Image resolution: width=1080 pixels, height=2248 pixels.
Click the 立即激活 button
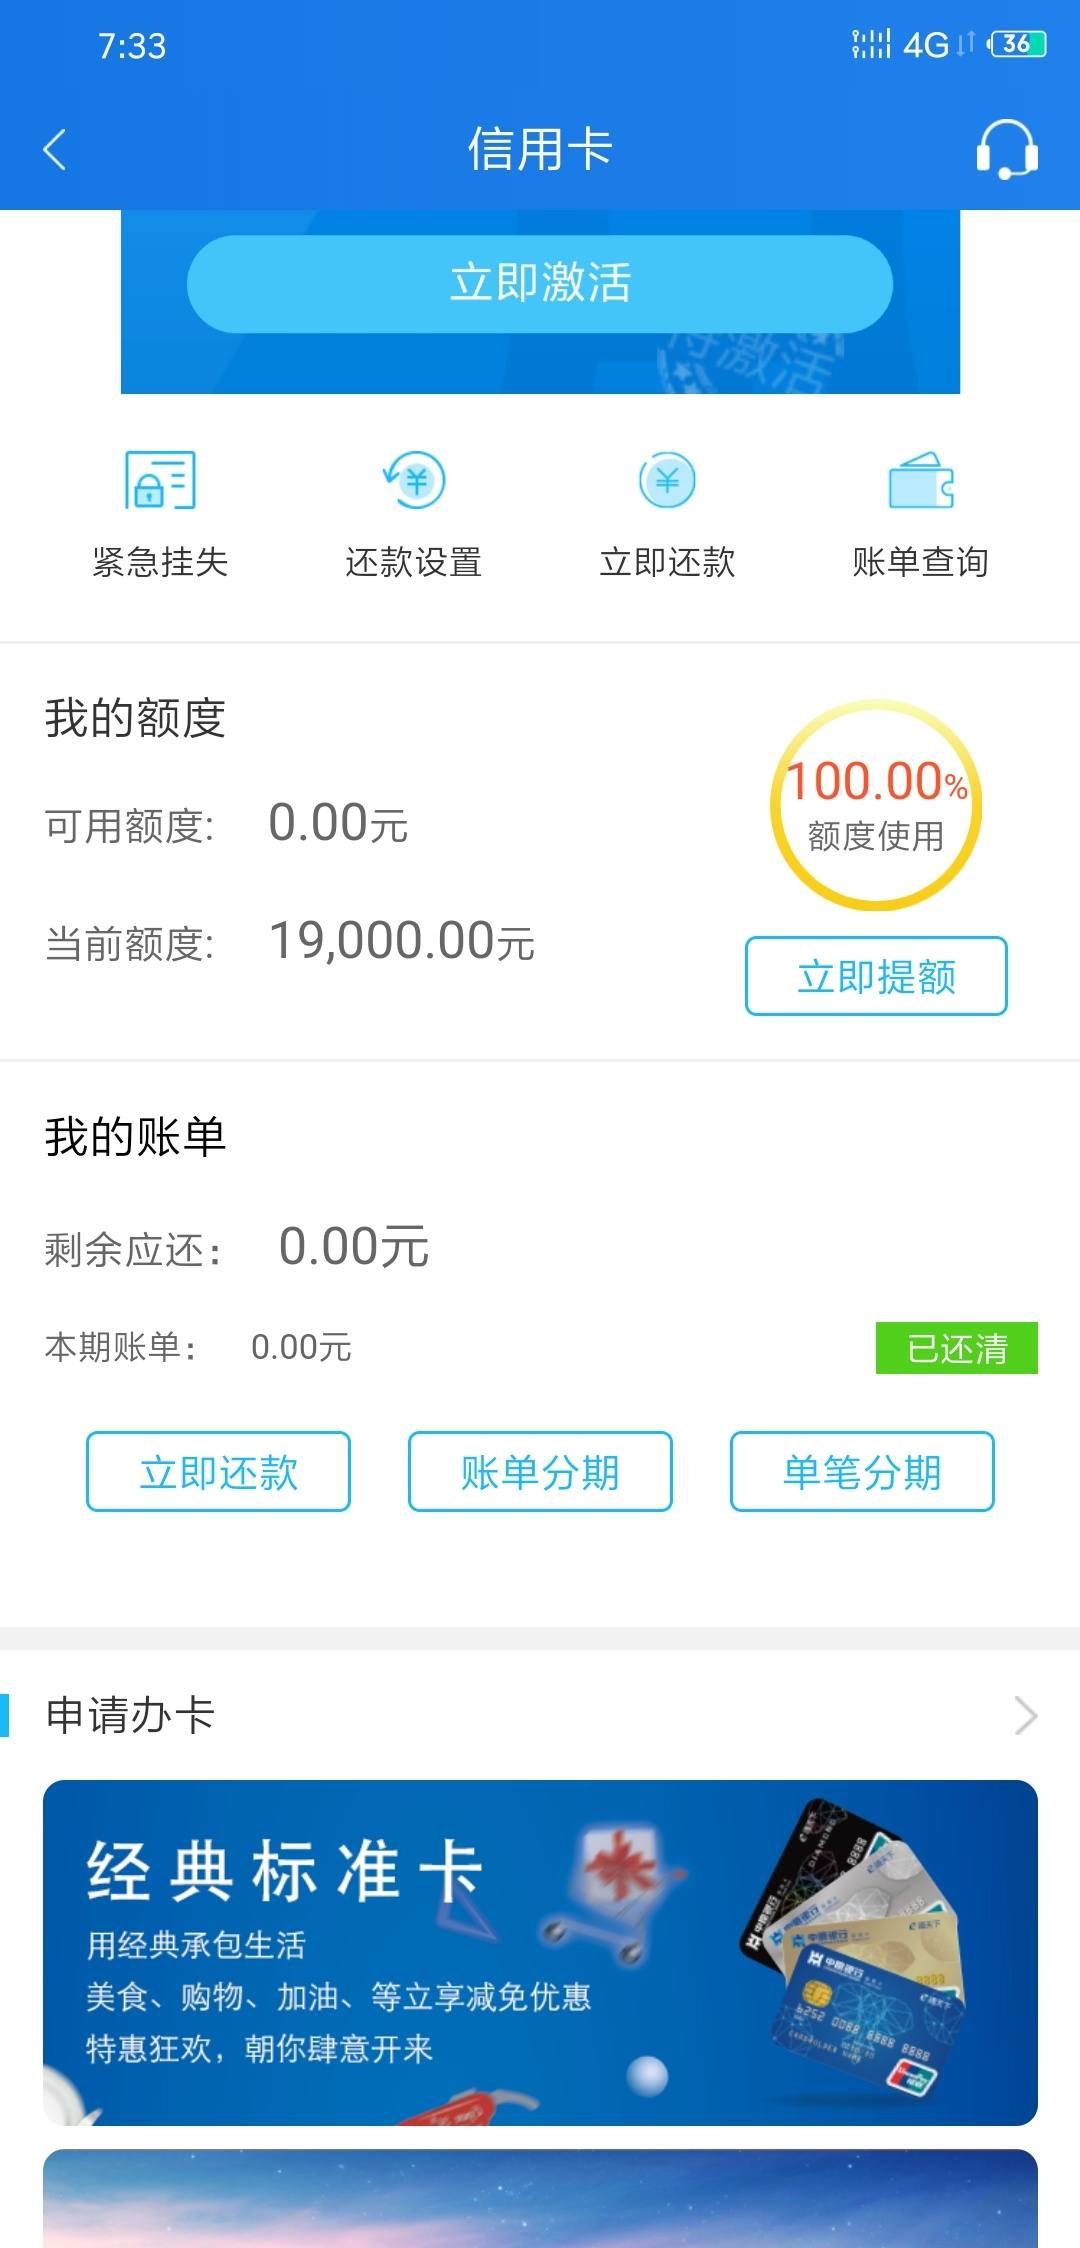click(540, 284)
